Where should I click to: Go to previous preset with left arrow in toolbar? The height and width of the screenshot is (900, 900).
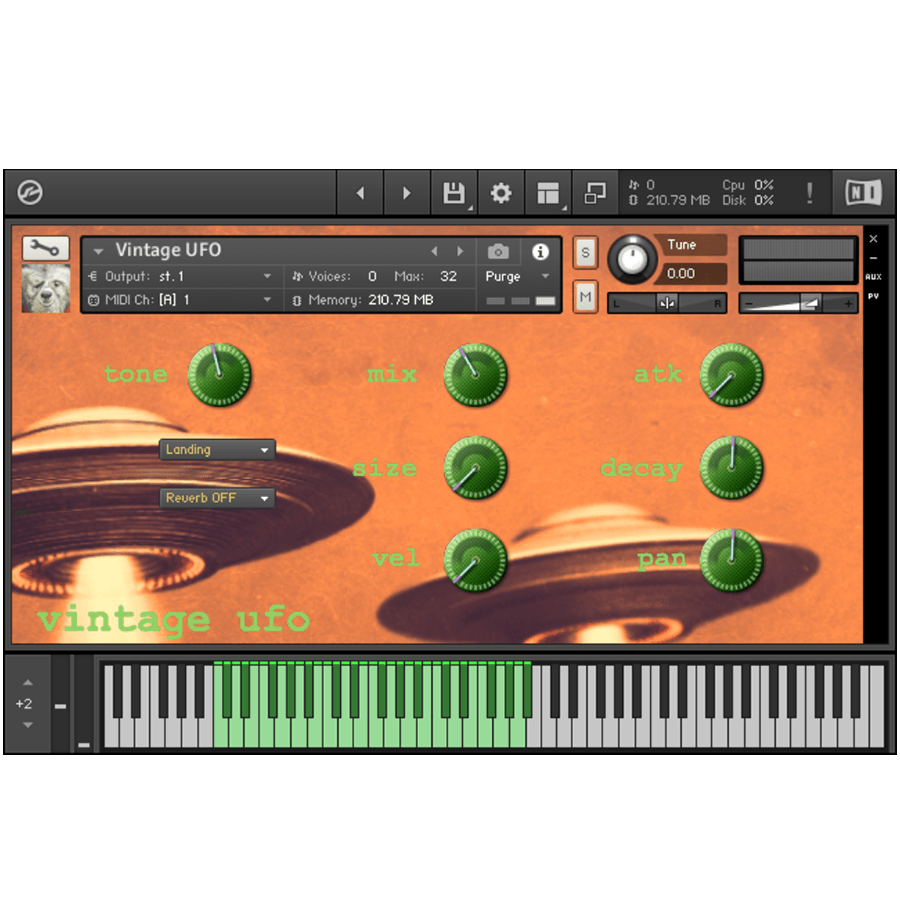tap(360, 193)
